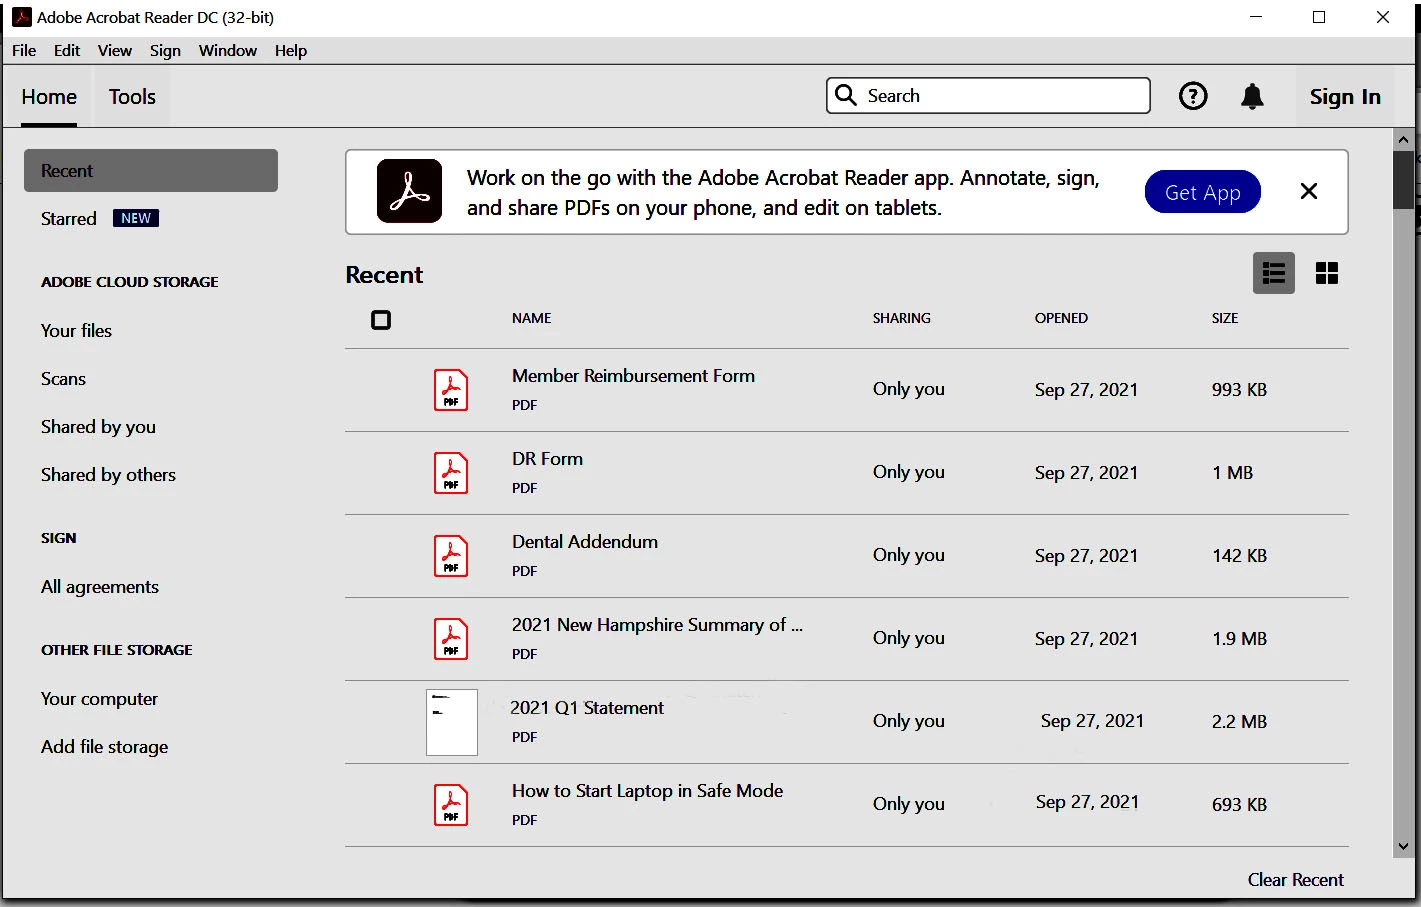Image resolution: width=1421 pixels, height=907 pixels.
Task: Open the notifications bell
Action: click(x=1252, y=96)
